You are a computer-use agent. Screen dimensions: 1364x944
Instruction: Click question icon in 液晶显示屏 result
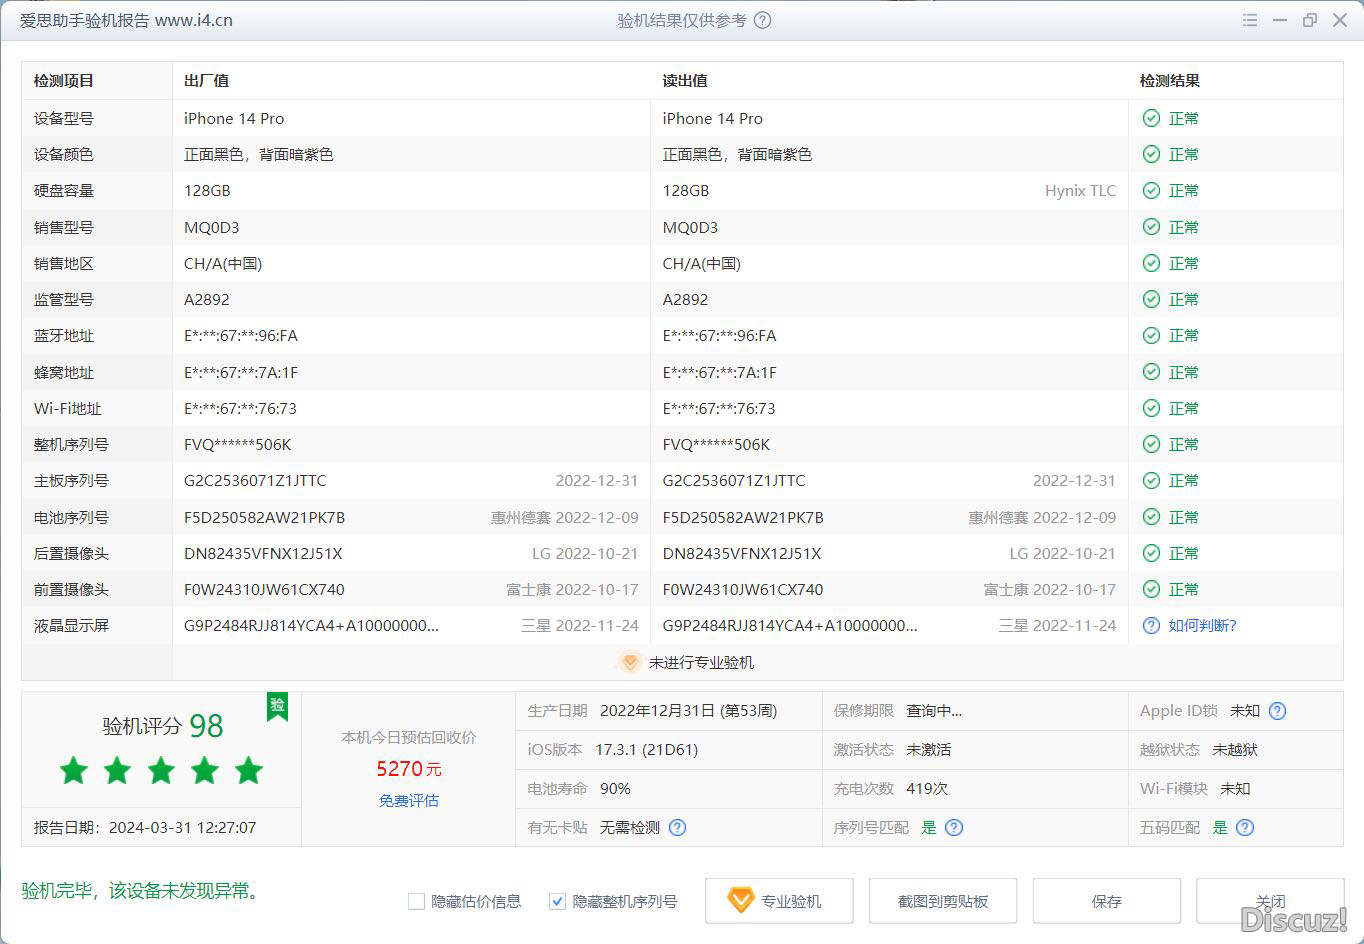pos(1151,625)
